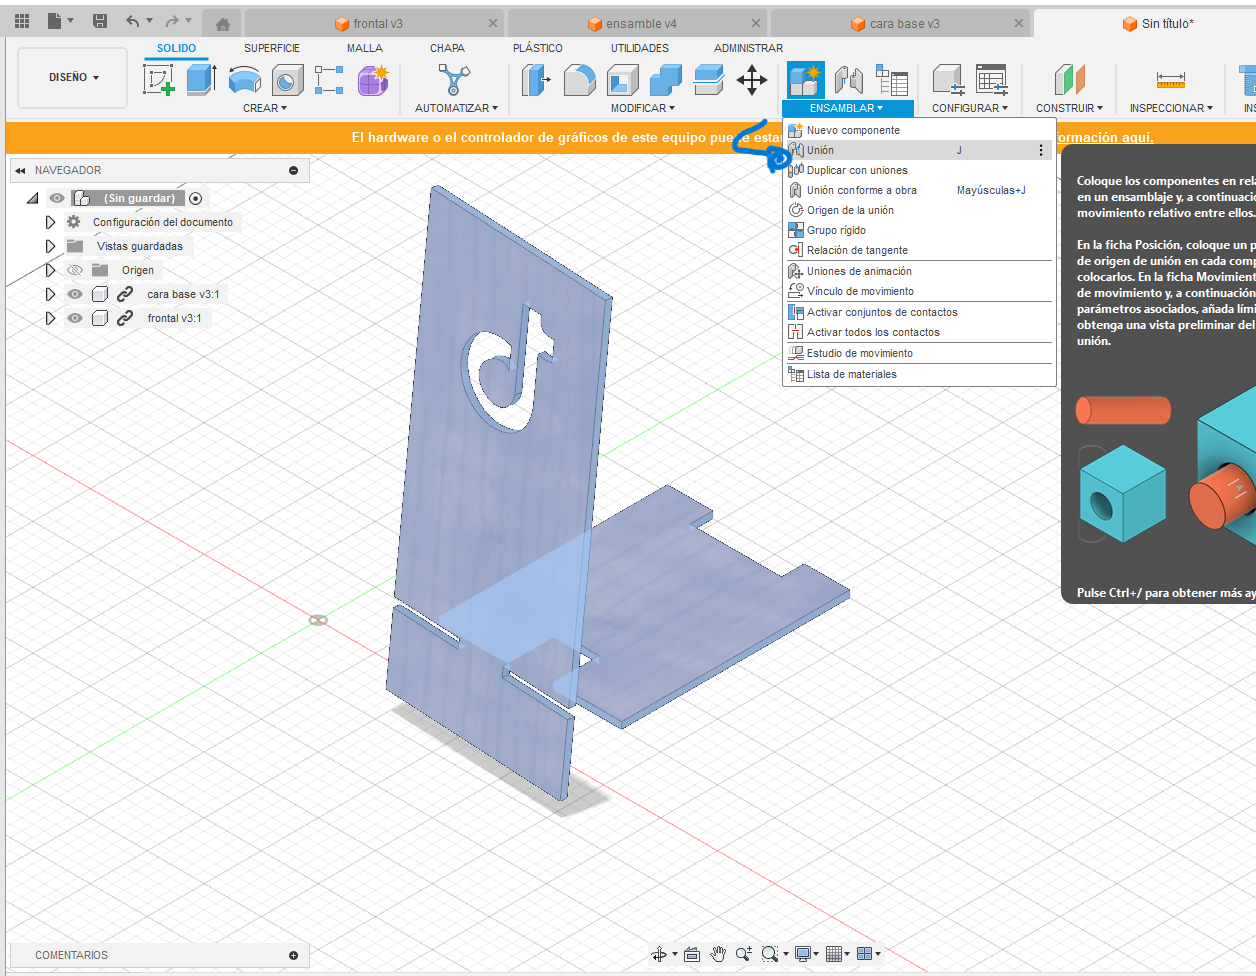
Task: Click the redo arrow icon
Action: point(172,21)
